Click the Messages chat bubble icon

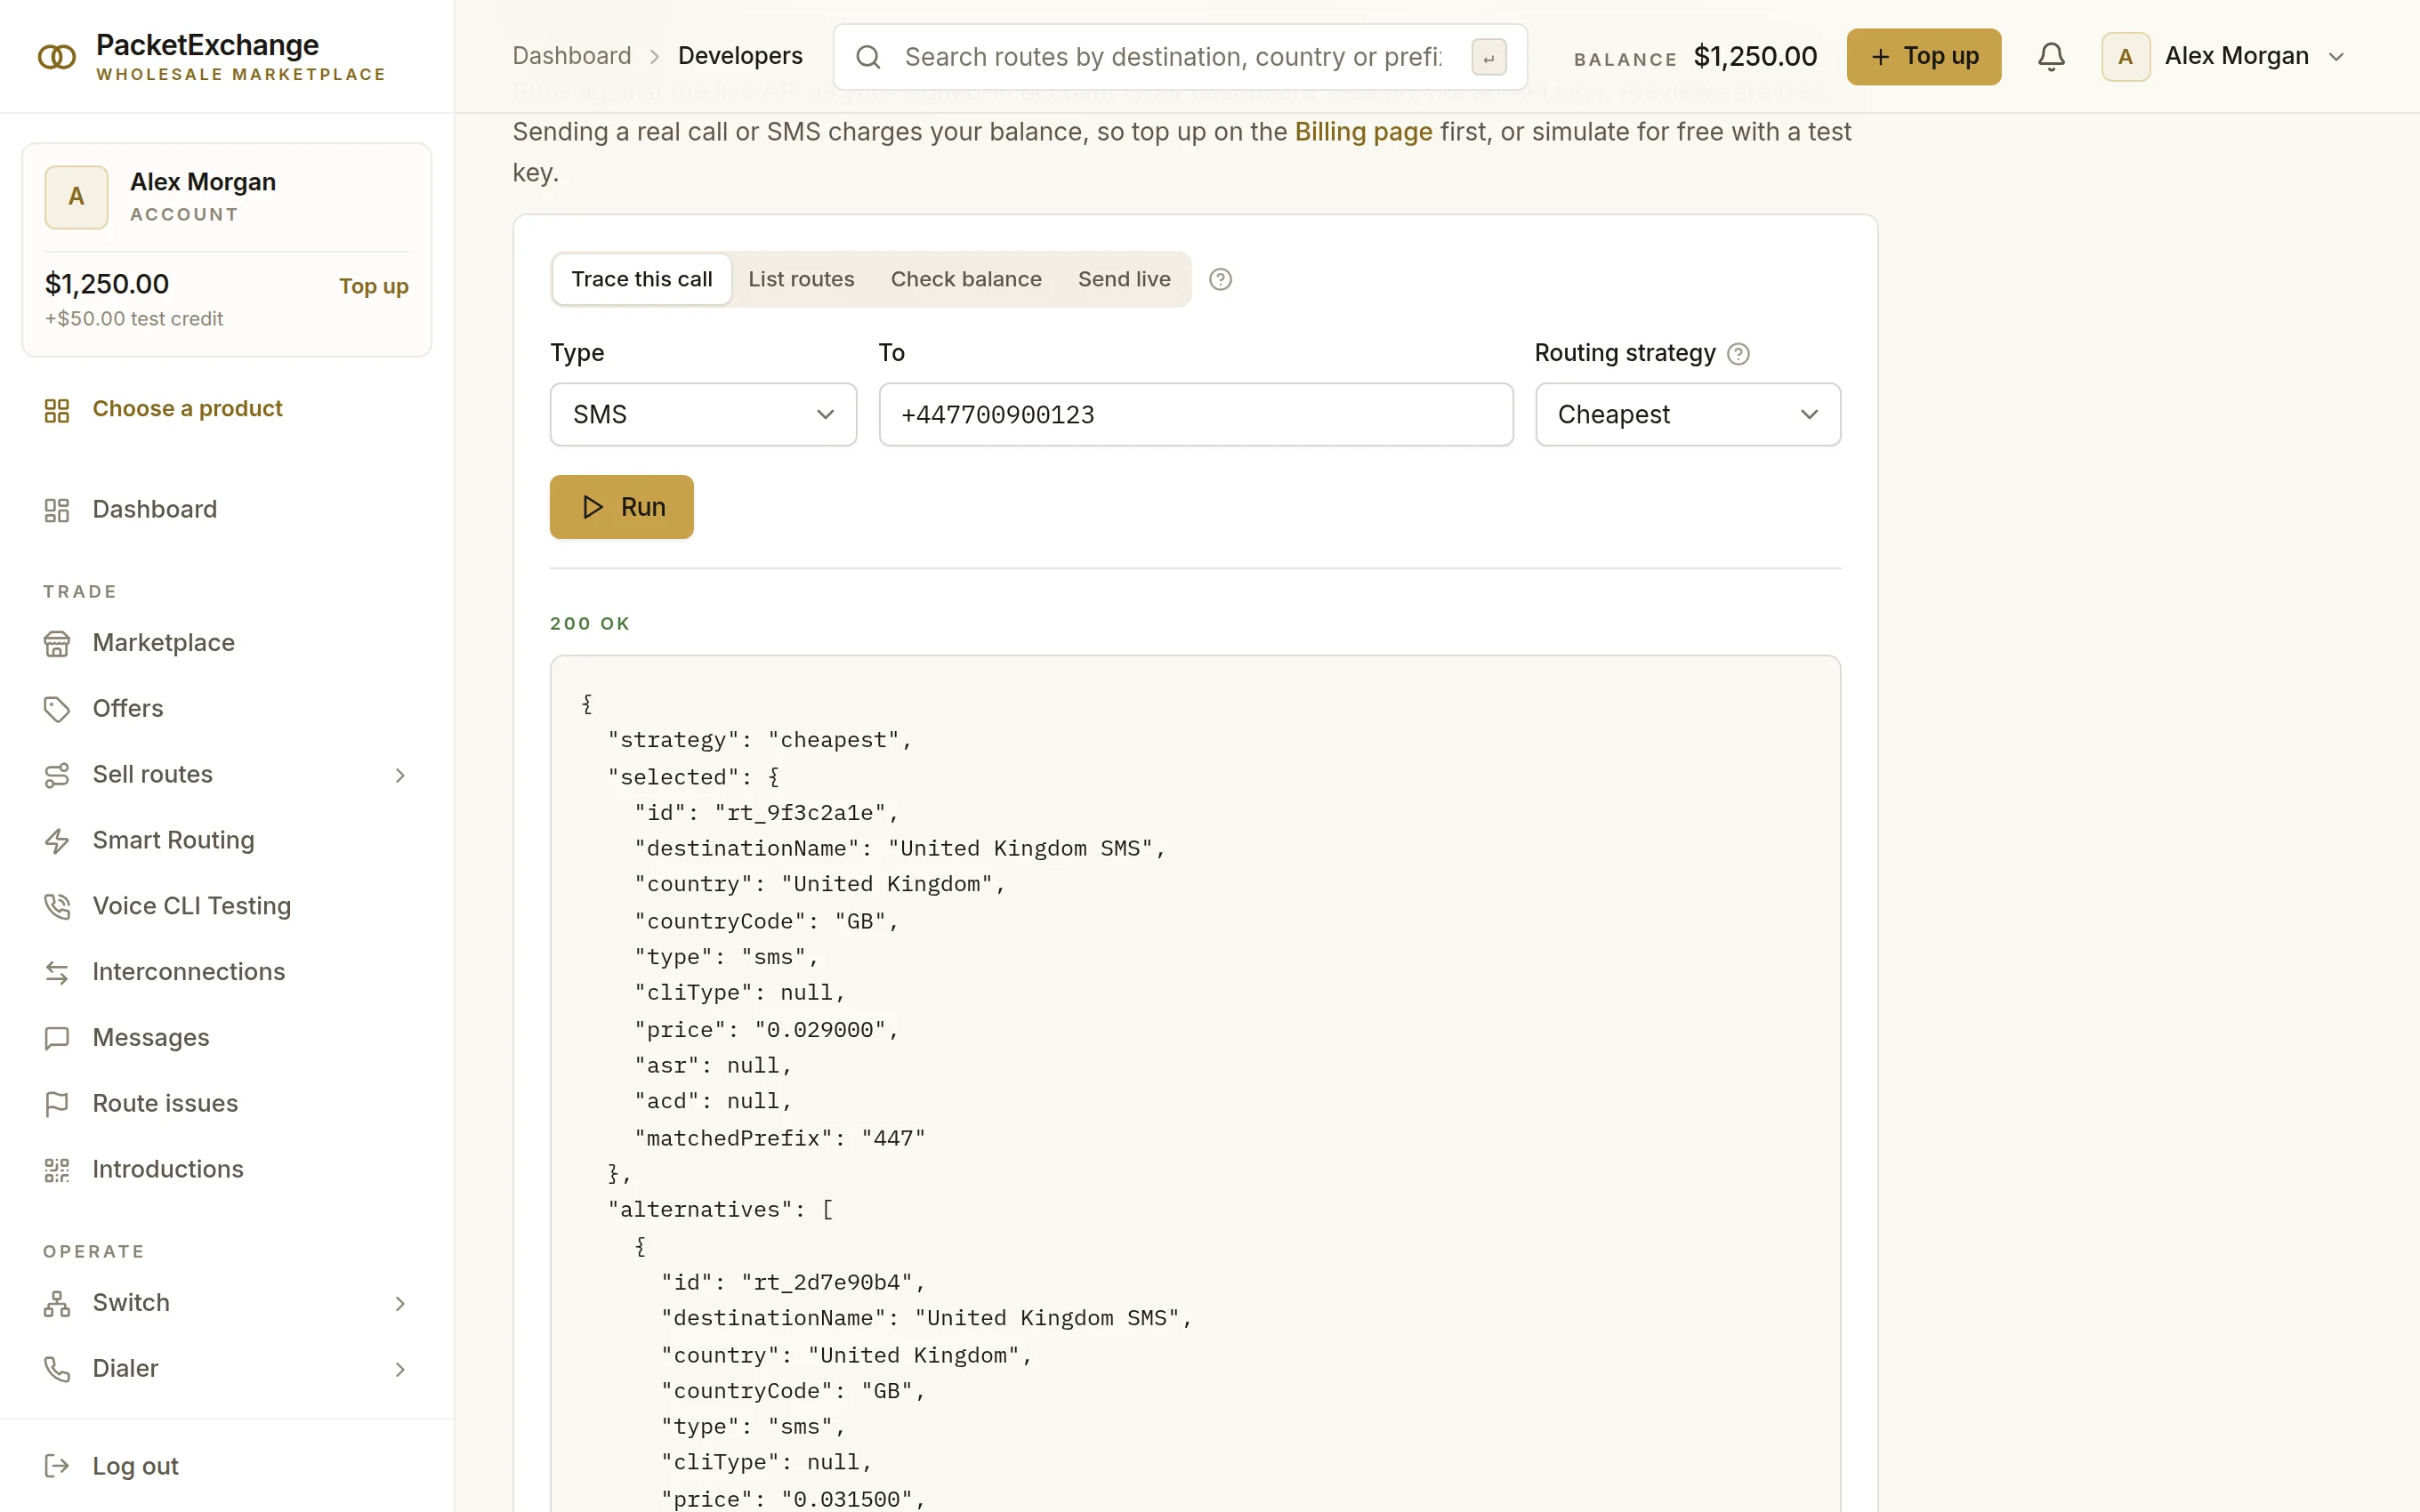tap(57, 1038)
